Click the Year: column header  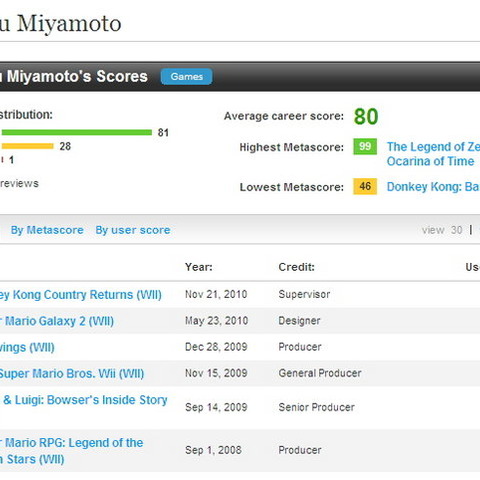[x=199, y=267]
